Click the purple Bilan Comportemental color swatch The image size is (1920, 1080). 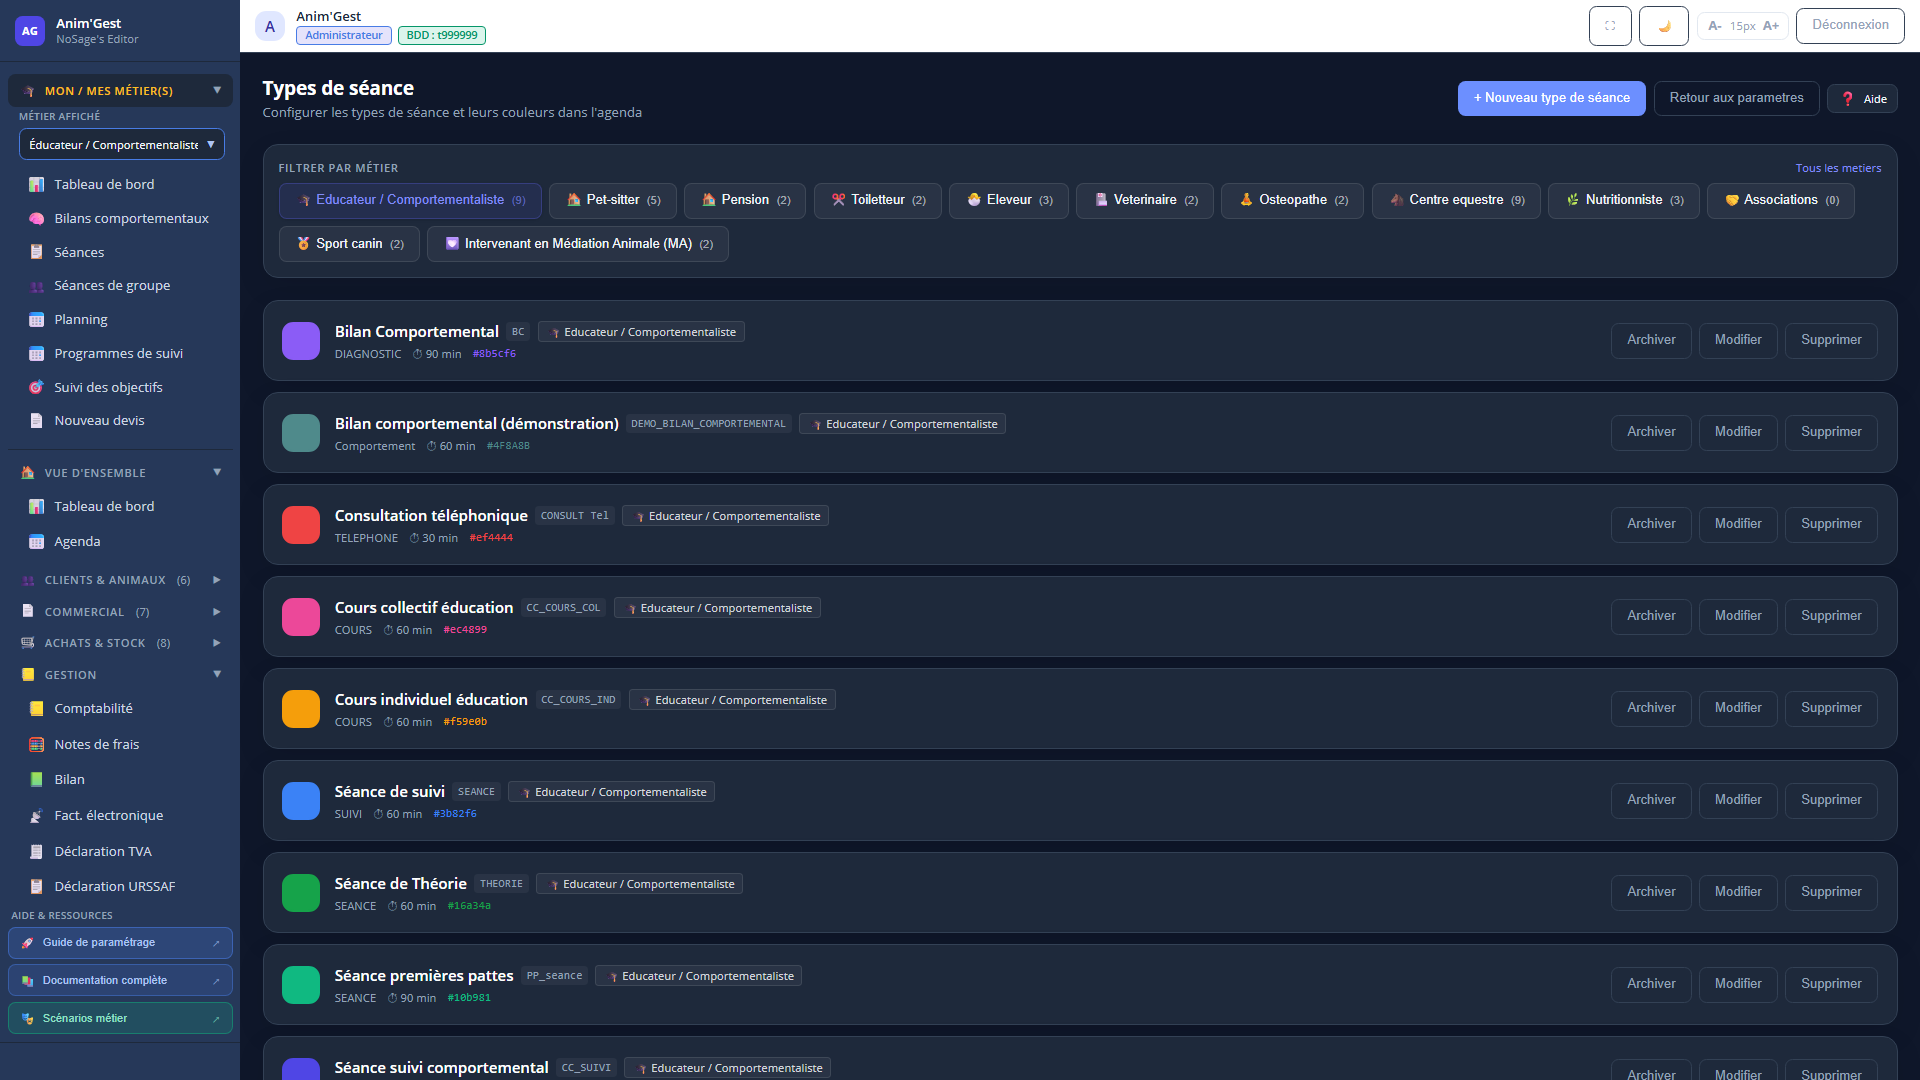(x=301, y=341)
